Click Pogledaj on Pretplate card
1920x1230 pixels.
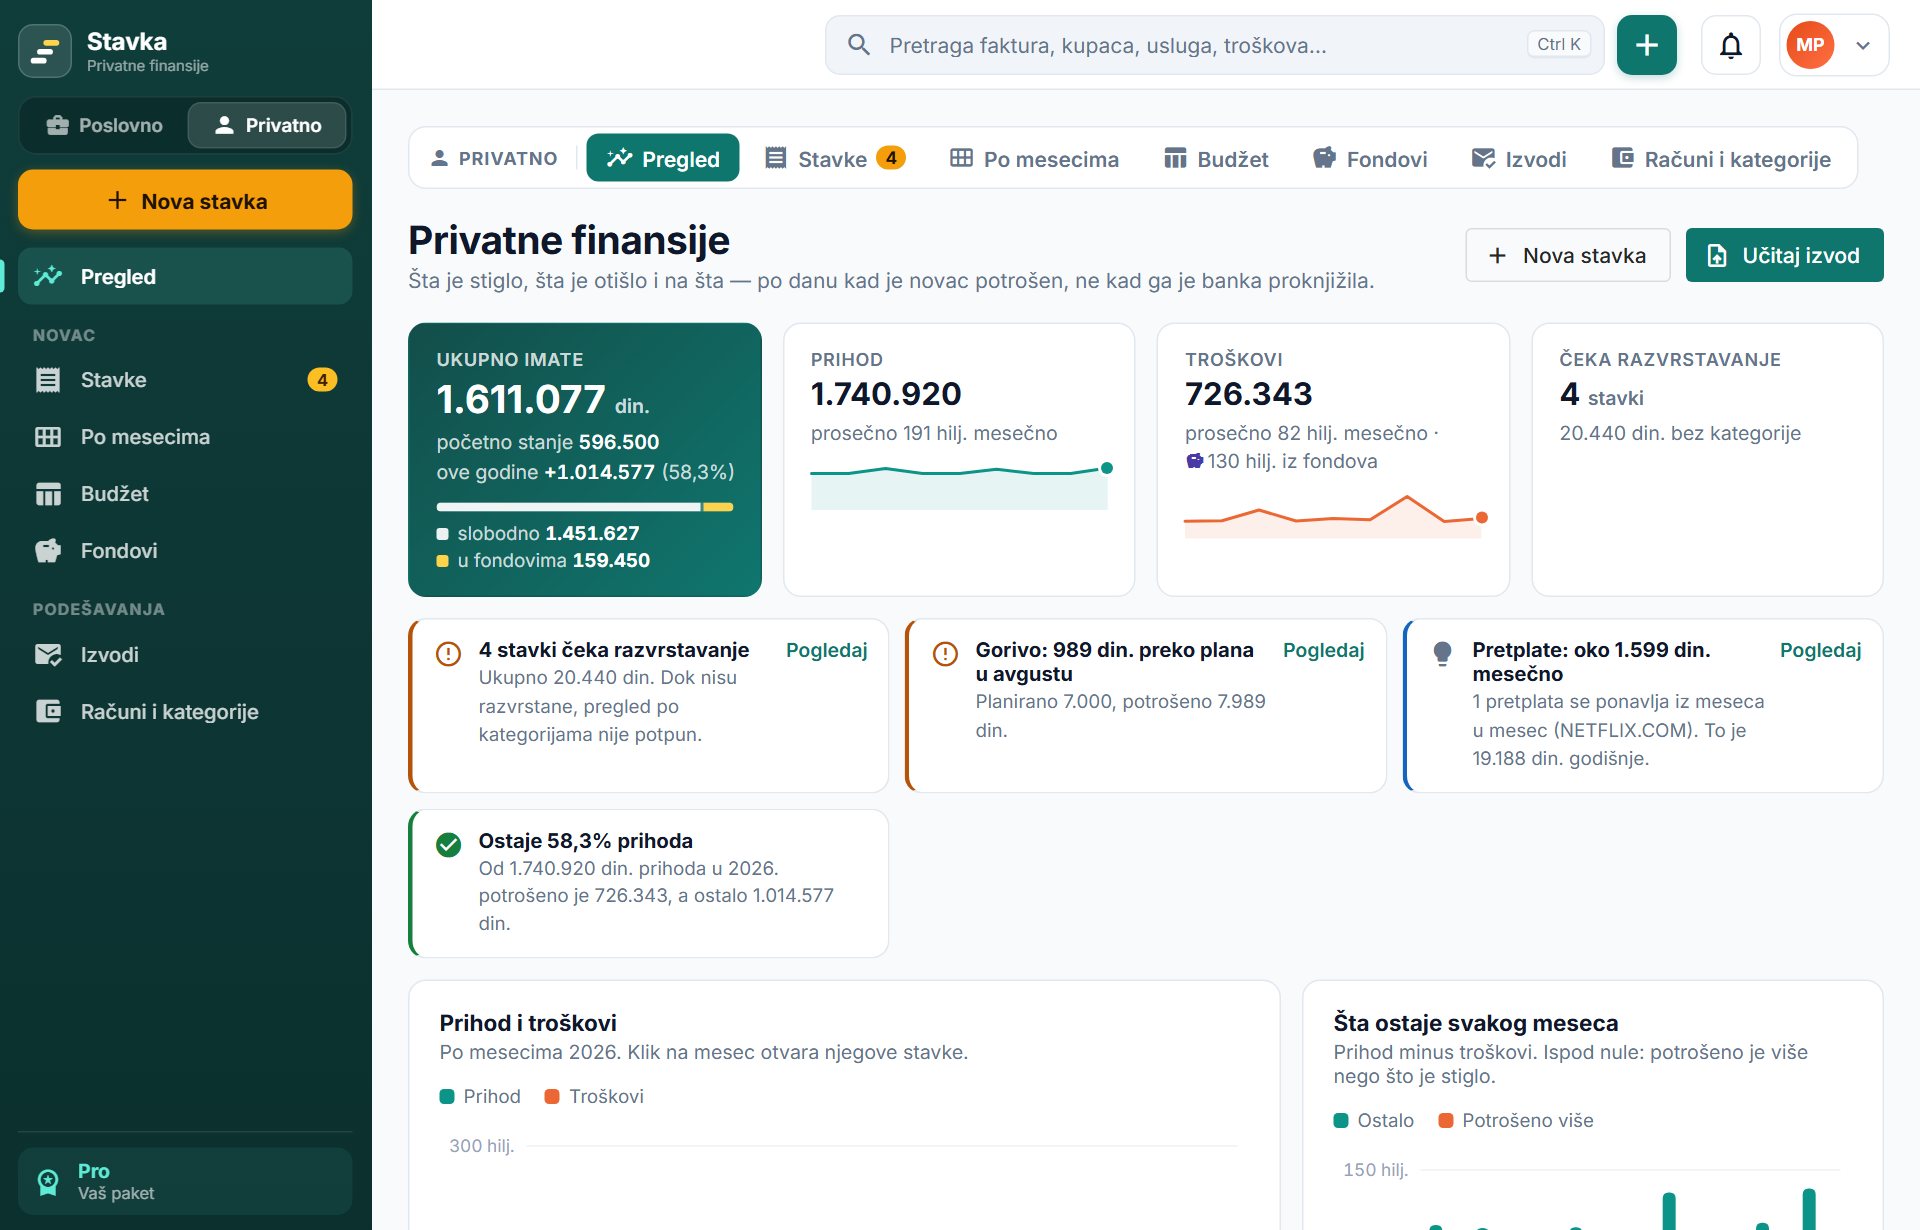(x=1820, y=650)
